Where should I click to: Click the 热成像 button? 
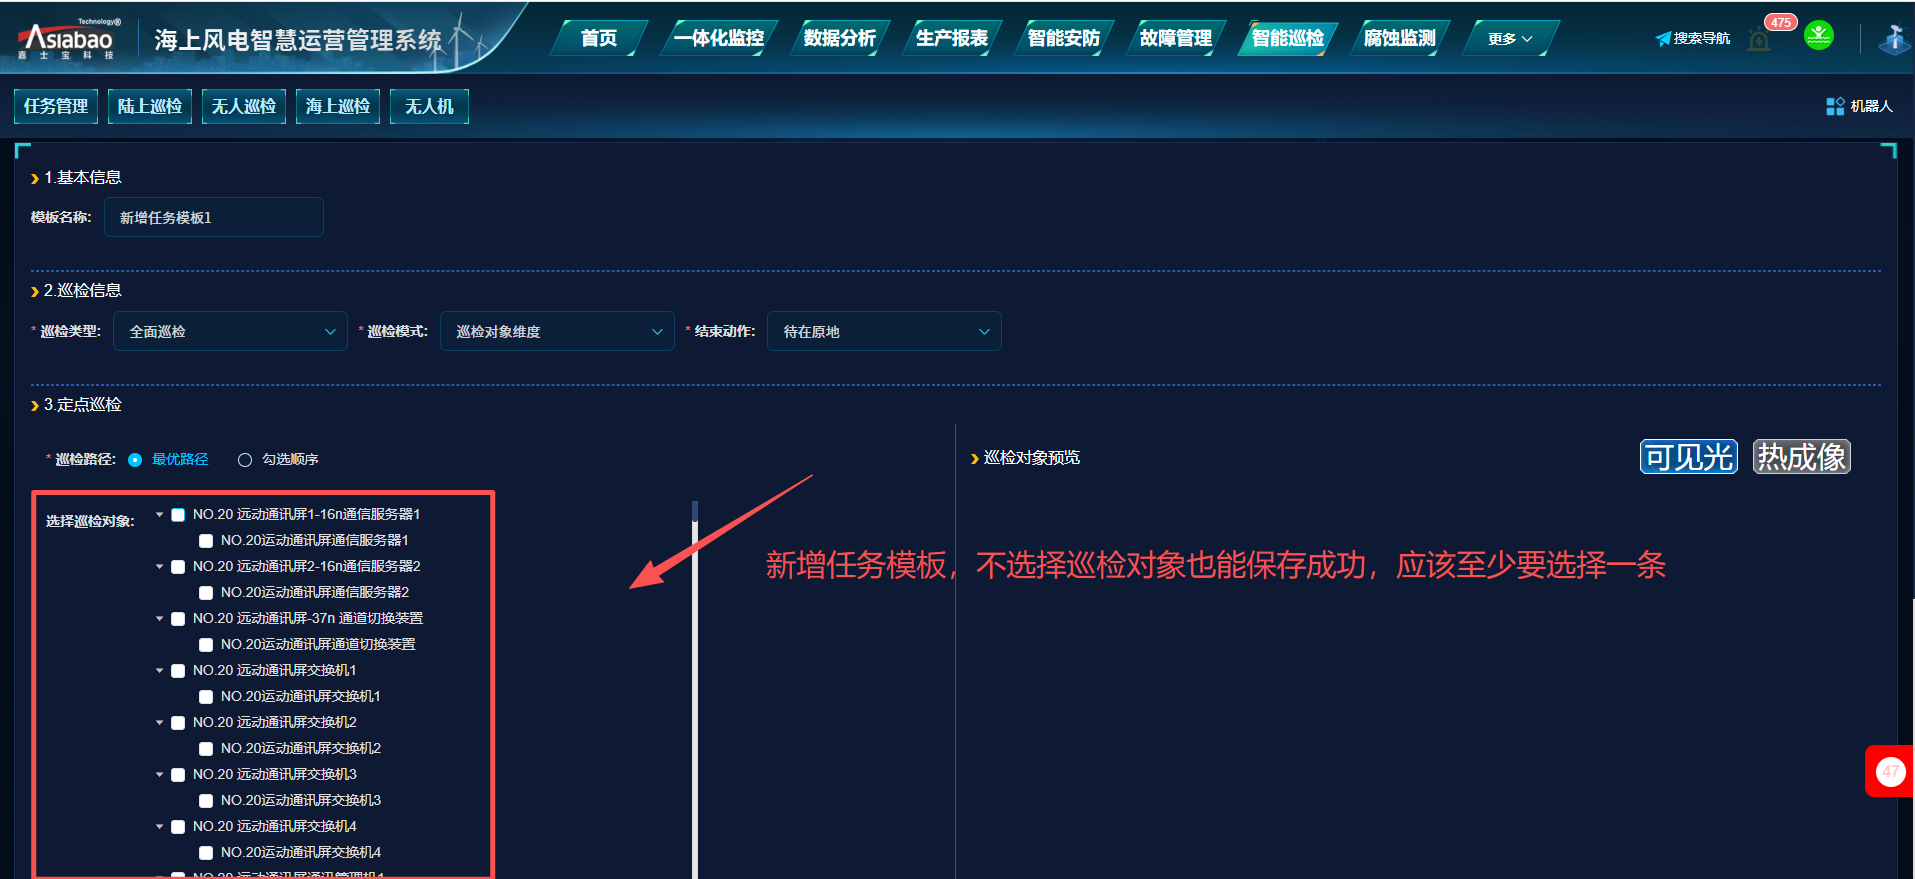pos(1801,457)
